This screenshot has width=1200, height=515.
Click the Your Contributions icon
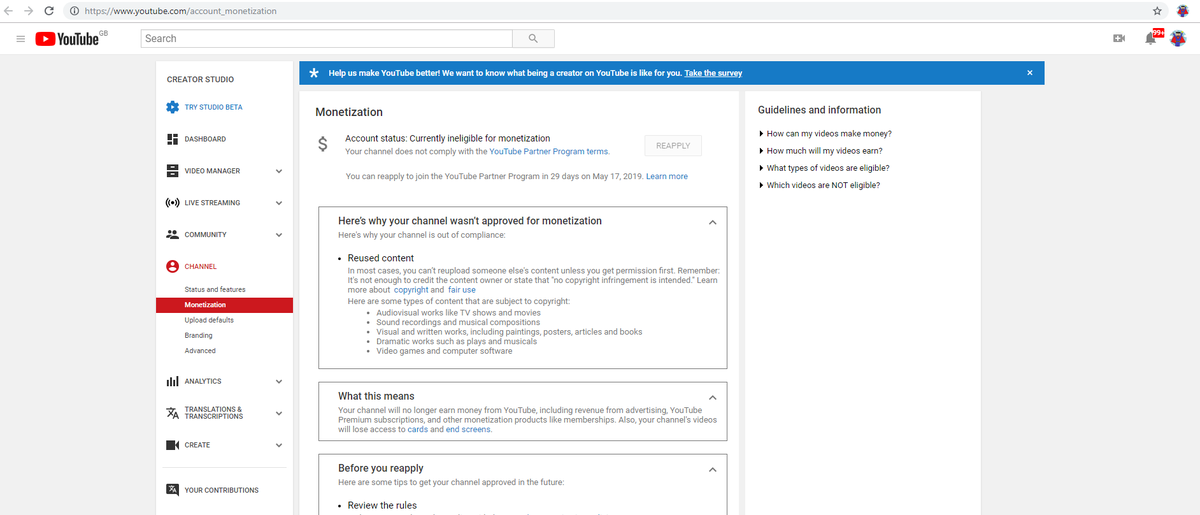tap(172, 490)
